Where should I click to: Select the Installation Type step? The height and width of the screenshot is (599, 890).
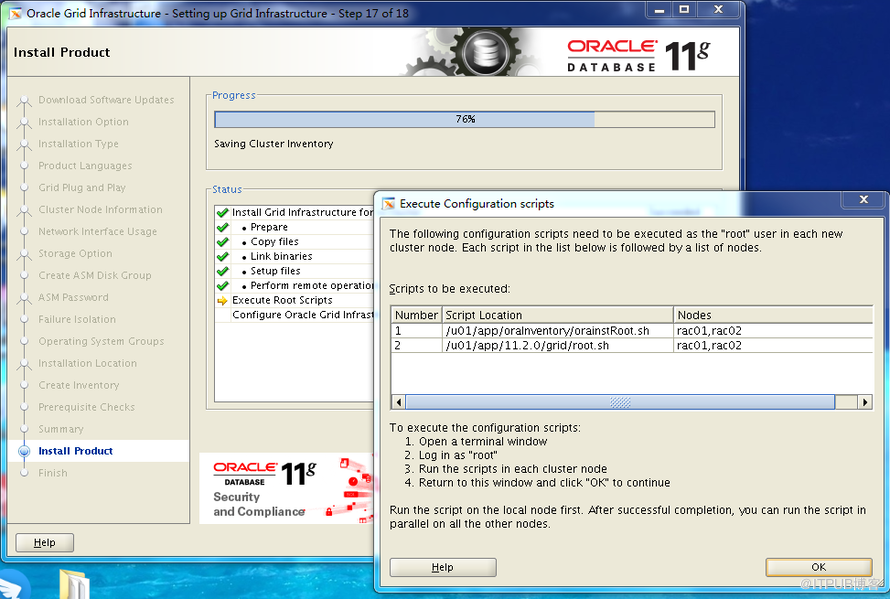coord(78,144)
